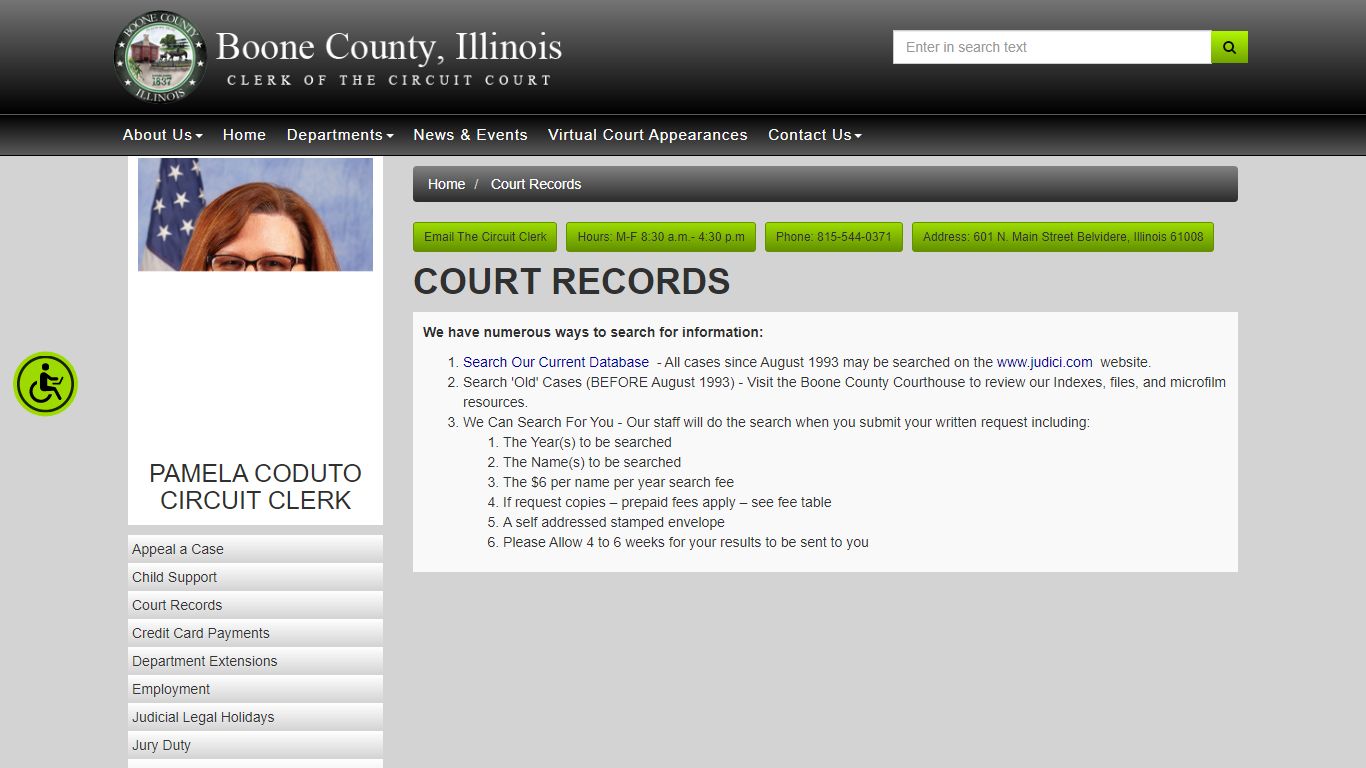This screenshot has width=1366, height=768.
Task: Click 'The Name(s) to be searched' item
Action: (x=592, y=462)
